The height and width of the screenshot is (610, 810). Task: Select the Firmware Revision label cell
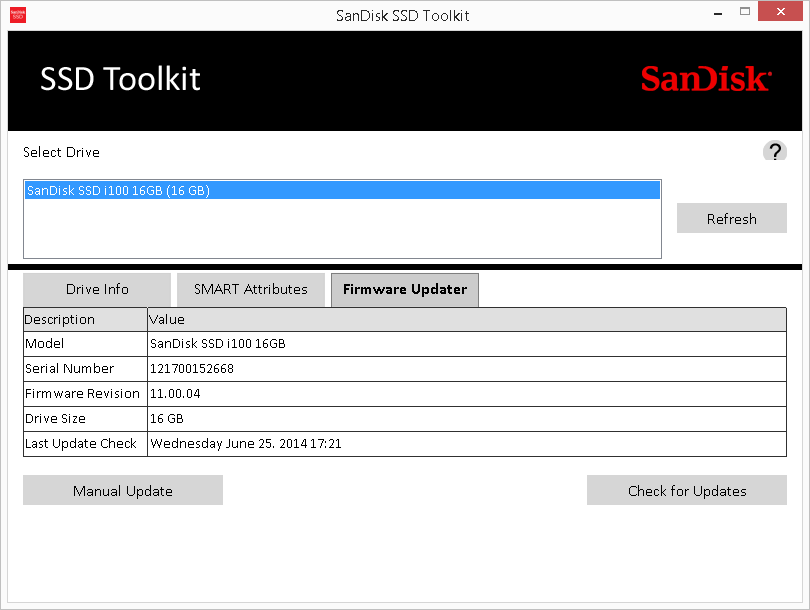pos(85,394)
